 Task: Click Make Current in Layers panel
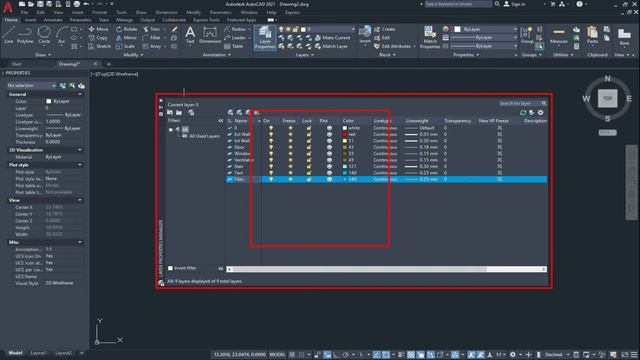coord(333,38)
